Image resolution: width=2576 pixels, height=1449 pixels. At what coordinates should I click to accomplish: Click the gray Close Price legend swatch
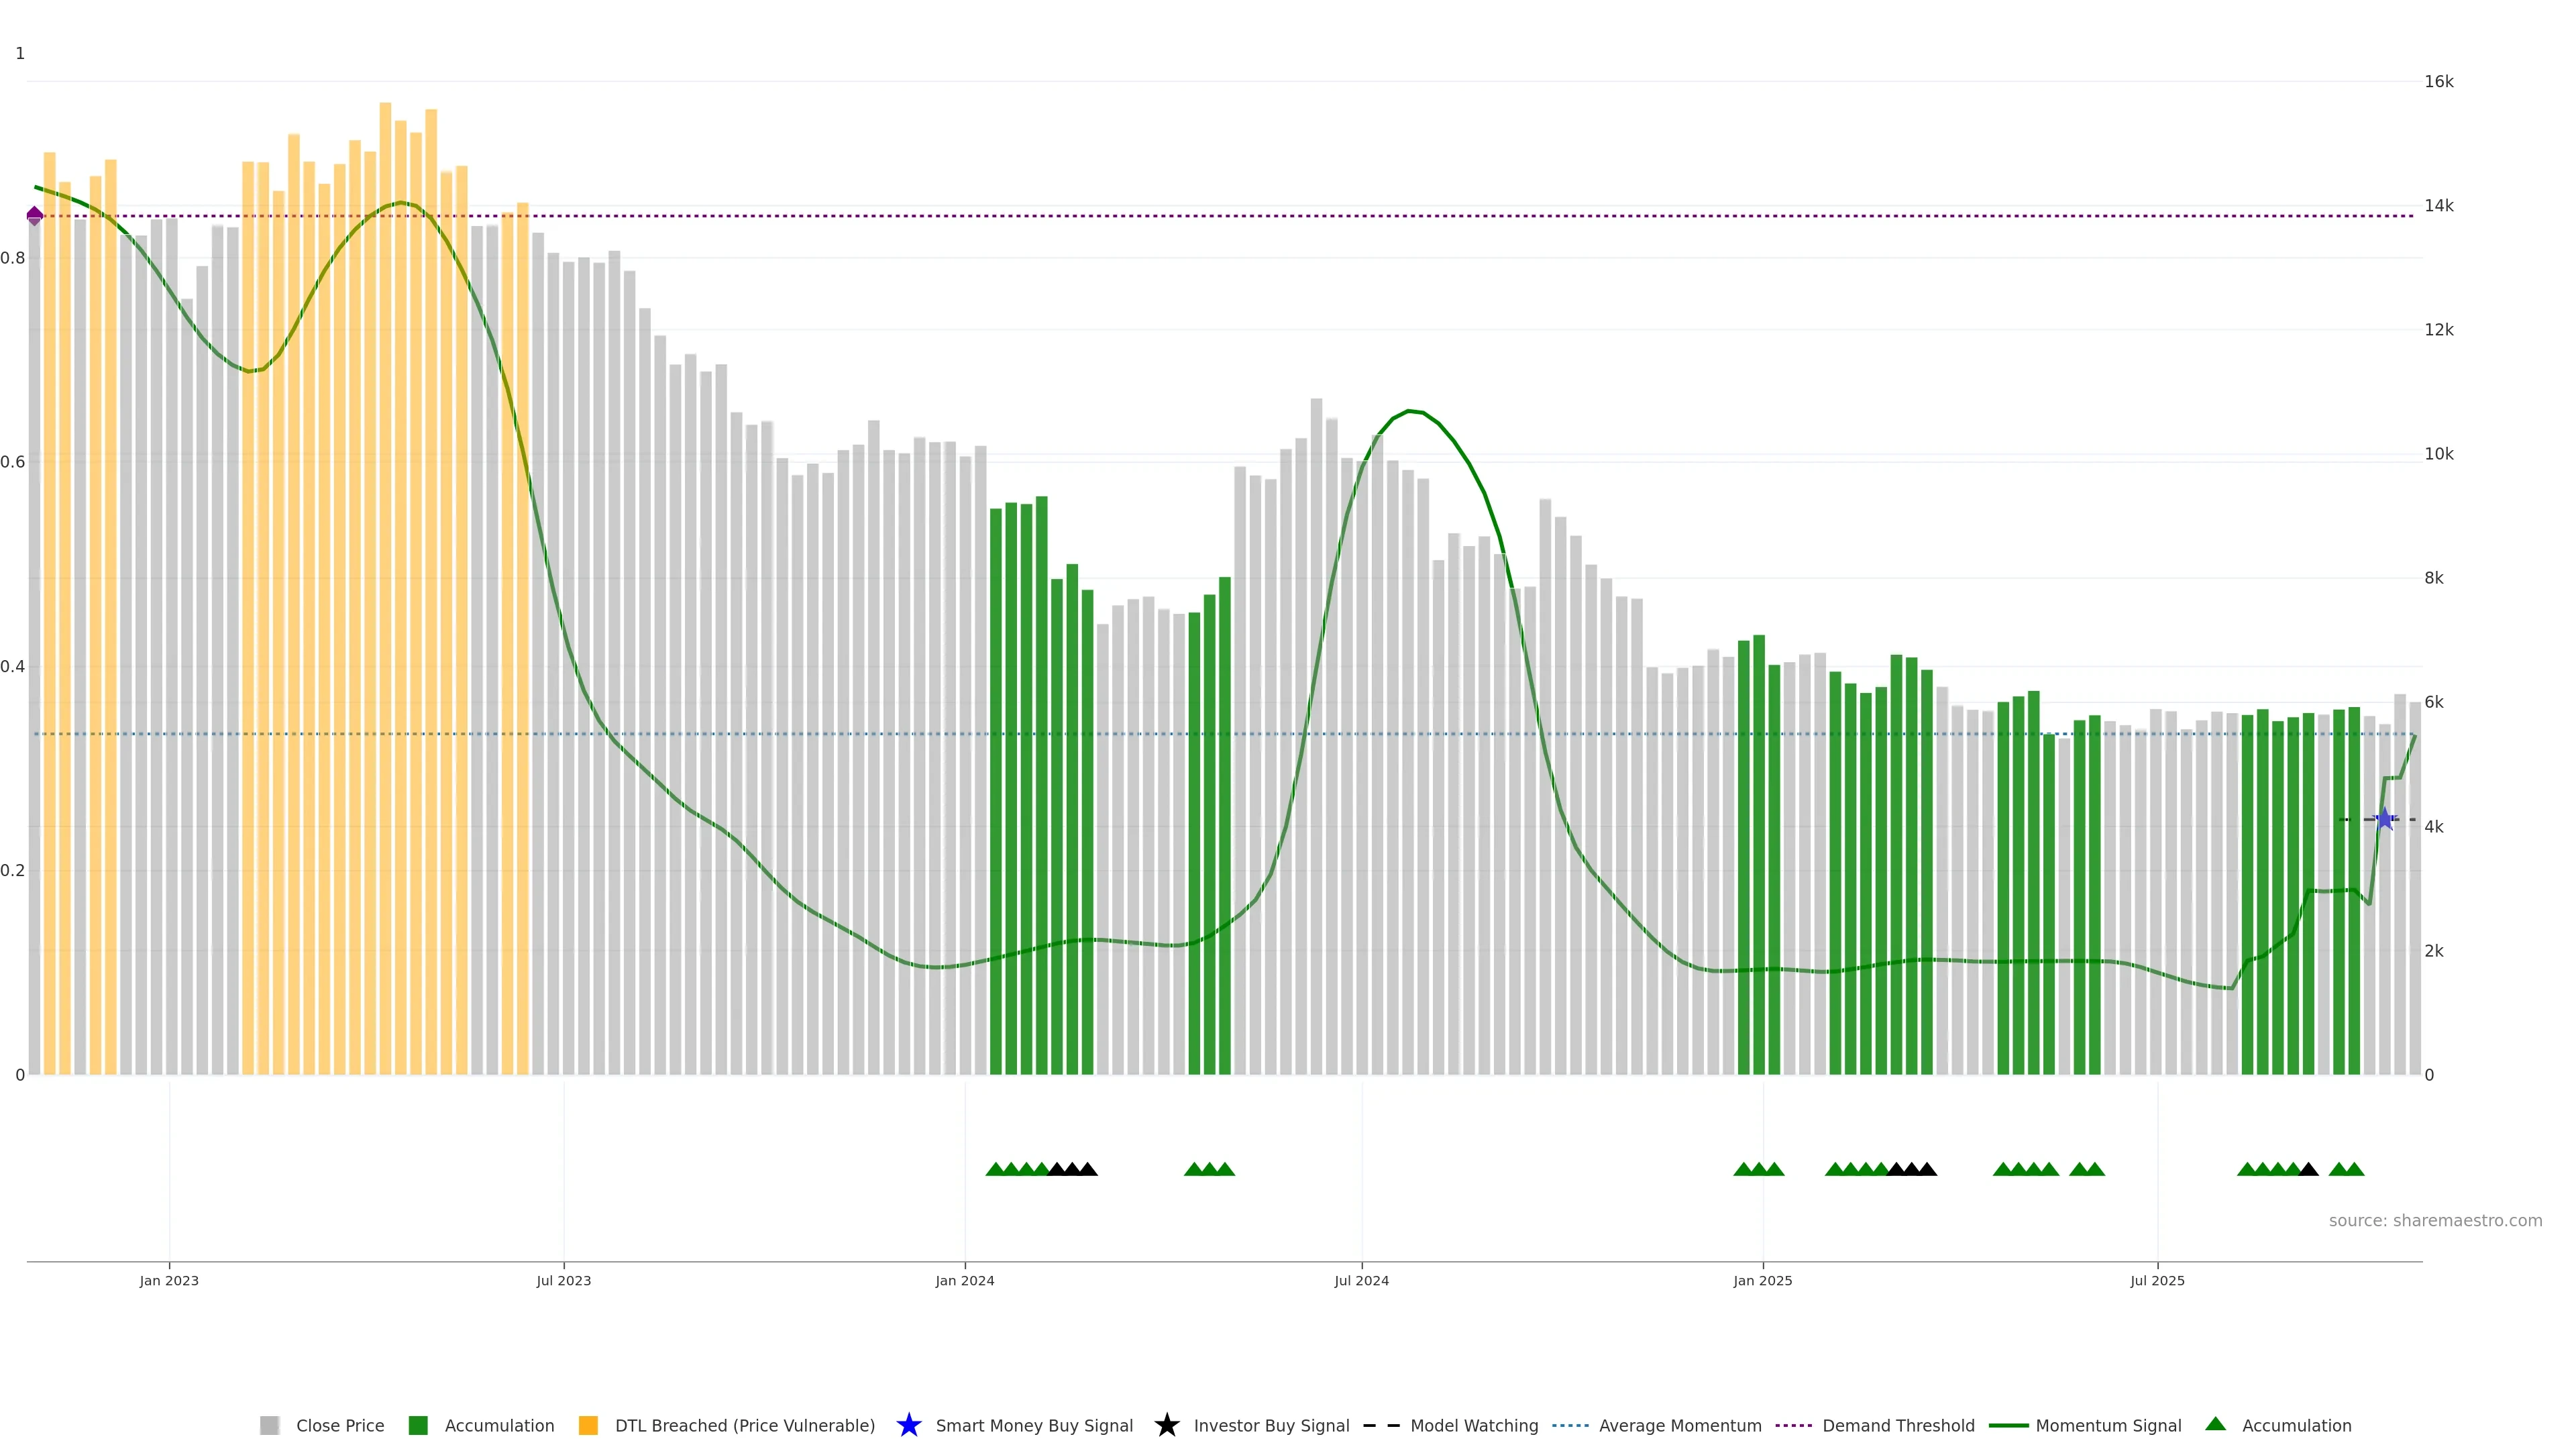pos(270,1425)
